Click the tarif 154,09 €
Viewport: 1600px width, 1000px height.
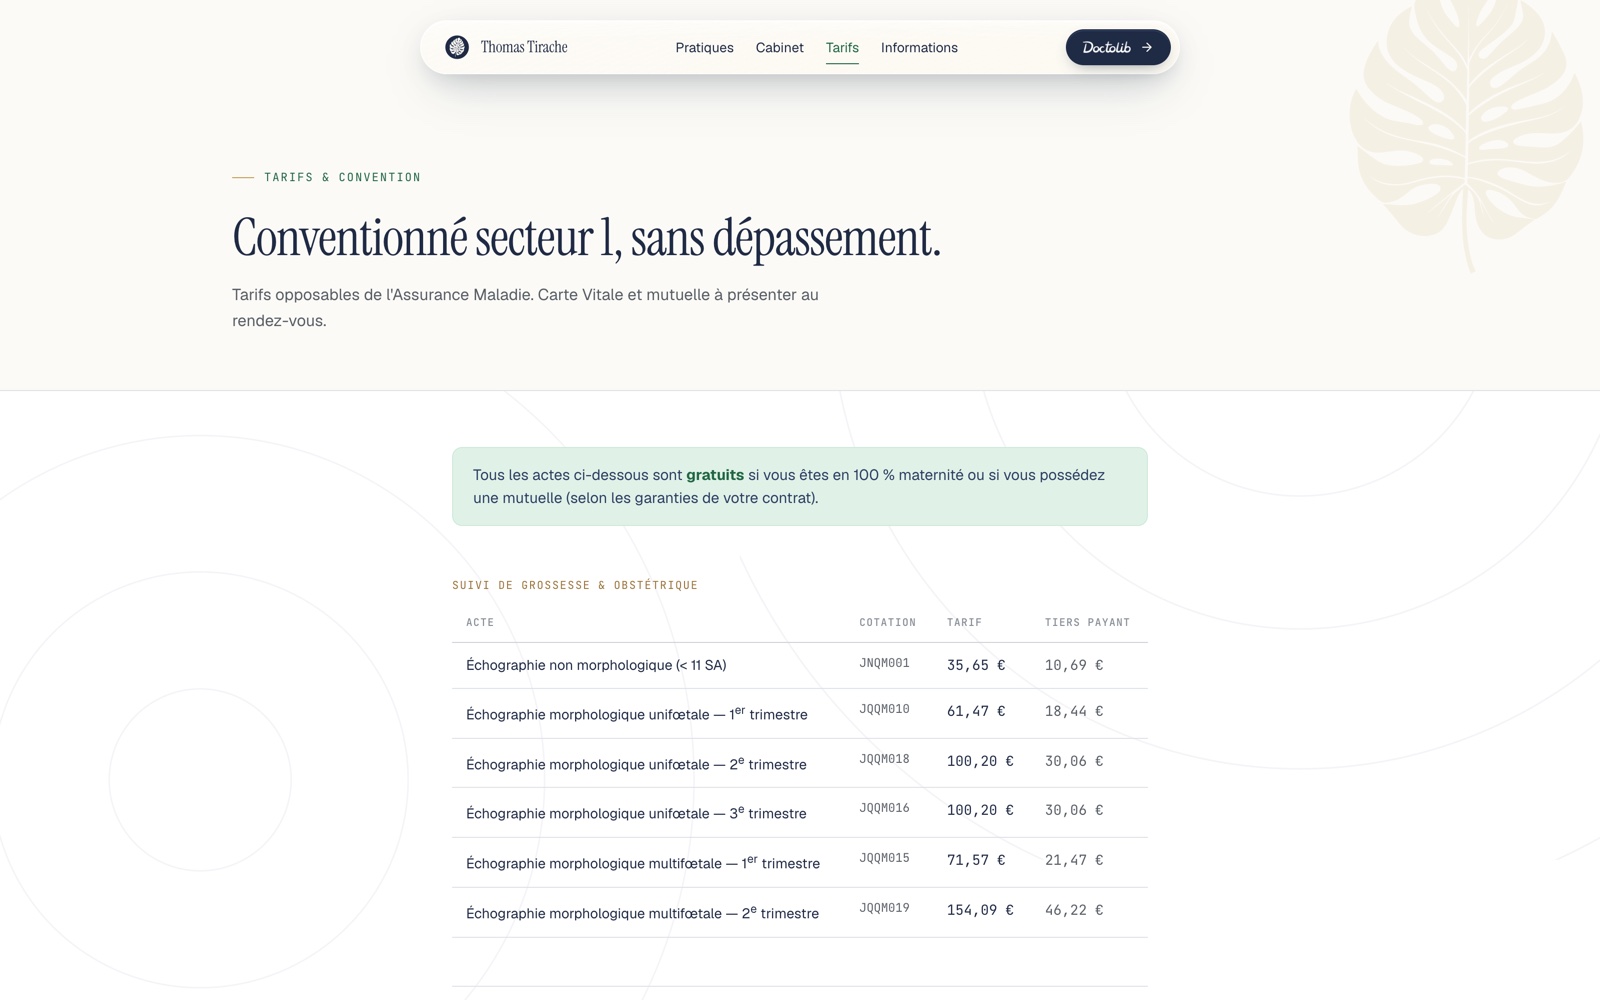980,910
